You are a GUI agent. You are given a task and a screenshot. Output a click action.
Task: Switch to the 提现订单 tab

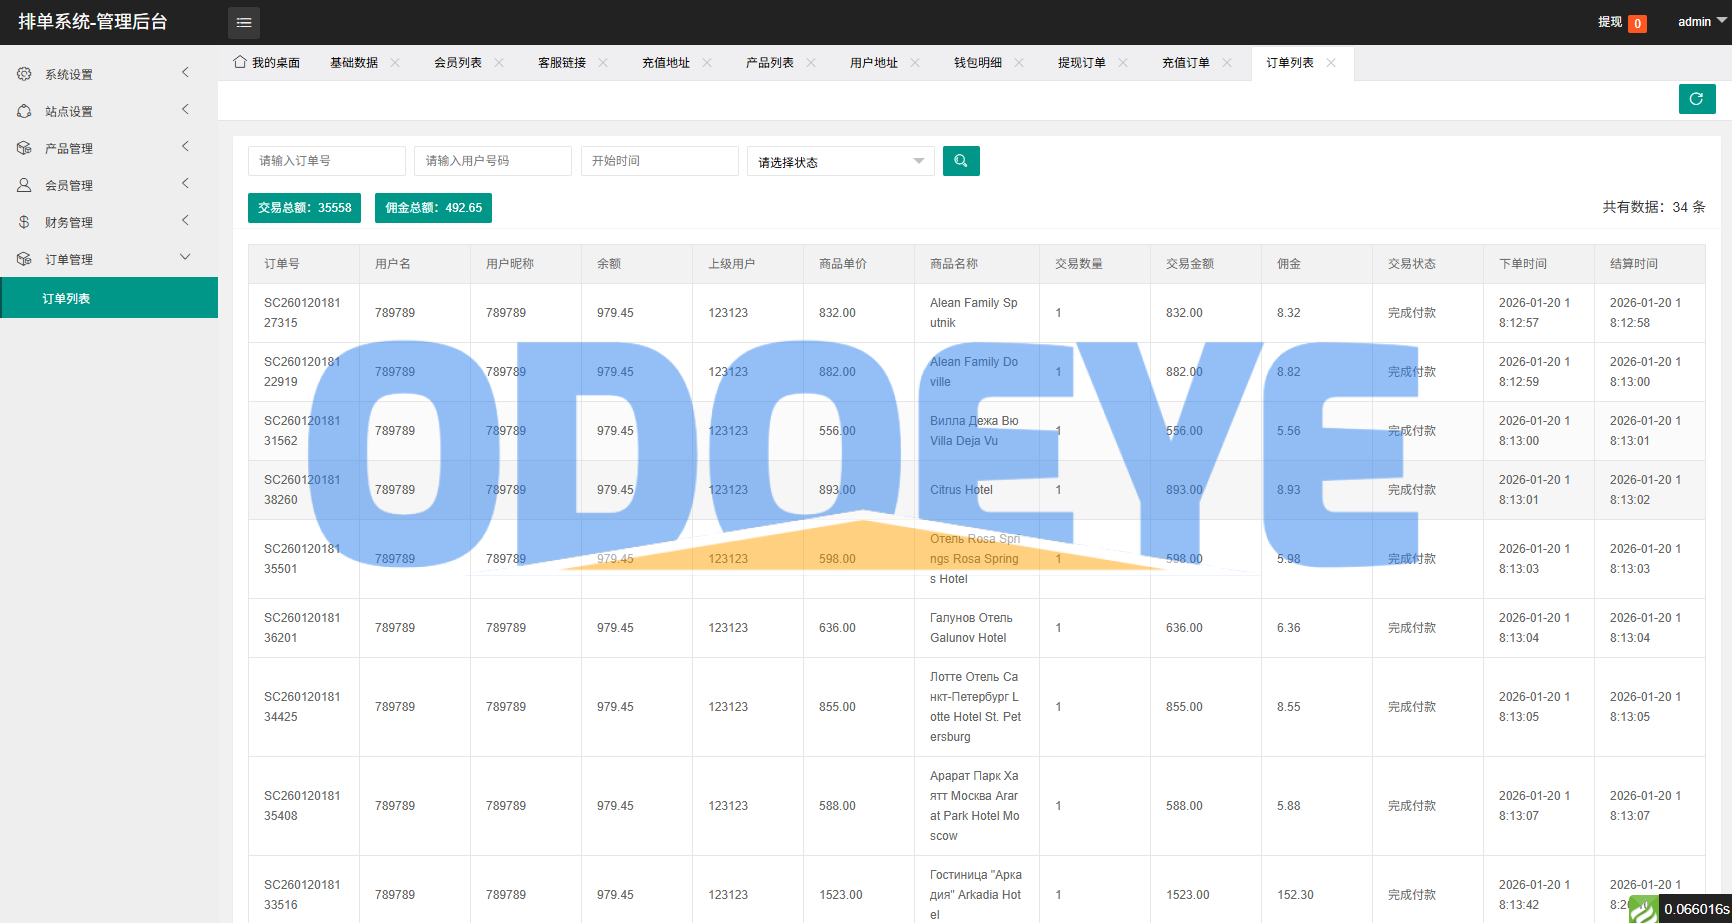tap(1081, 62)
